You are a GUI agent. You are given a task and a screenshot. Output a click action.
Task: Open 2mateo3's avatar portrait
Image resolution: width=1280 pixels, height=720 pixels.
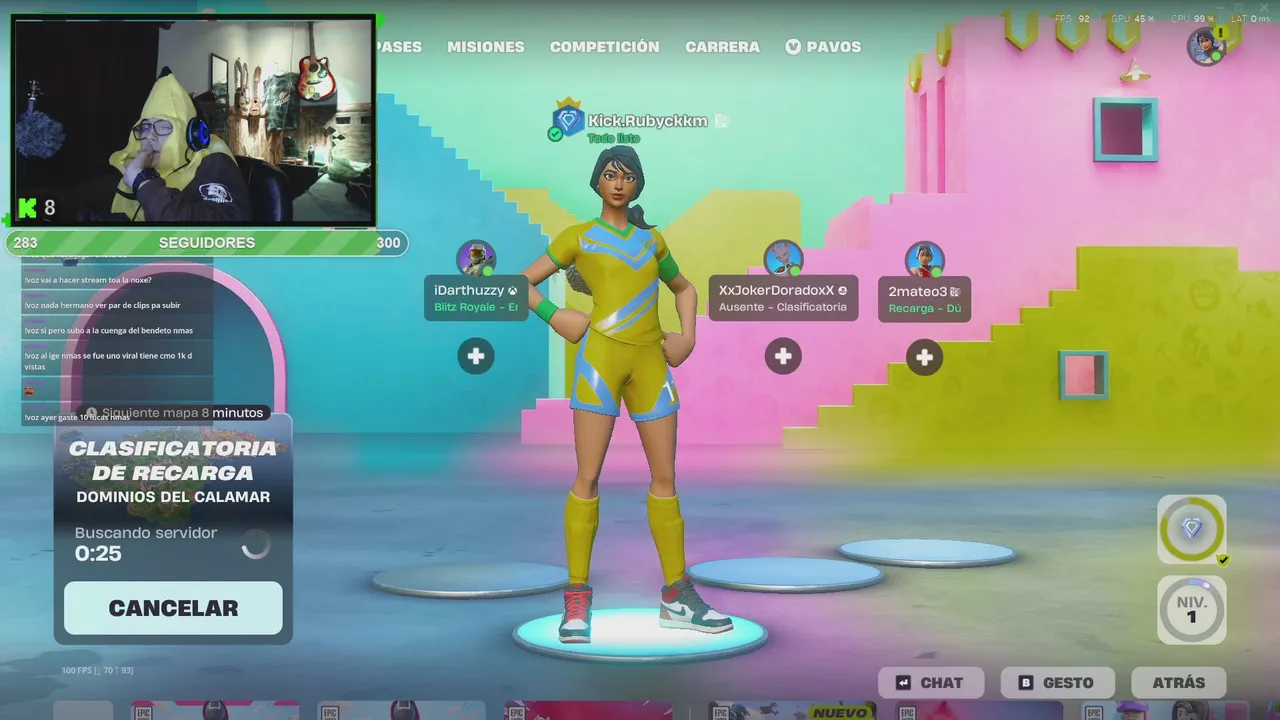(925, 260)
